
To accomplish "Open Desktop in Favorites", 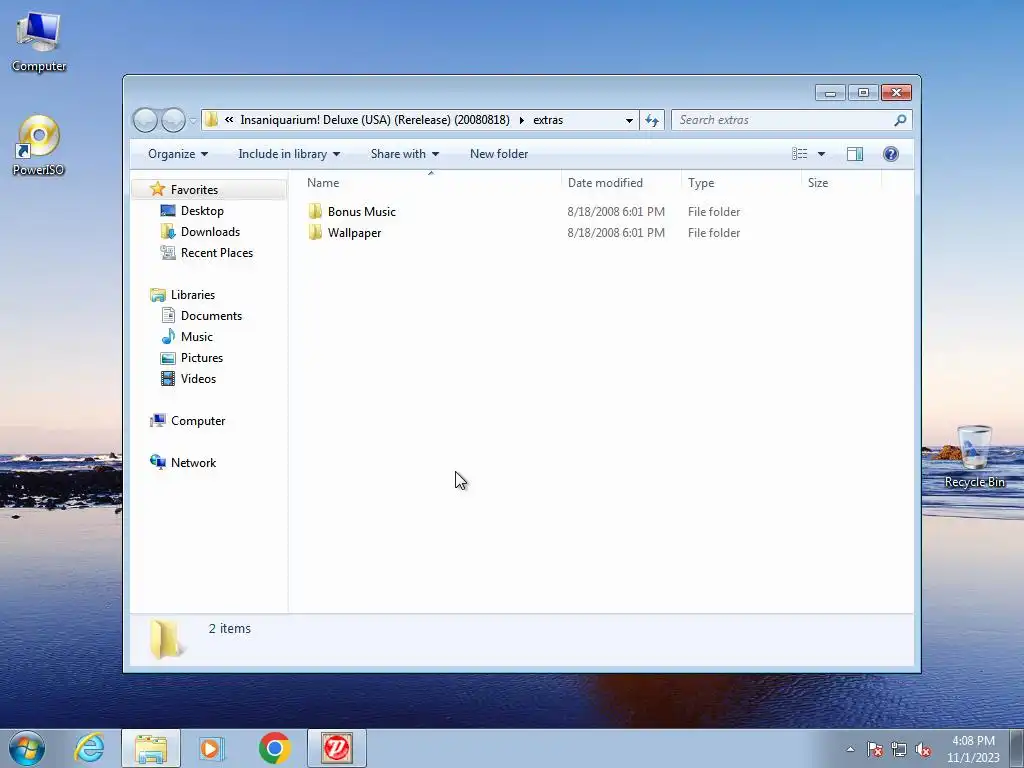I will coord(202,211).
